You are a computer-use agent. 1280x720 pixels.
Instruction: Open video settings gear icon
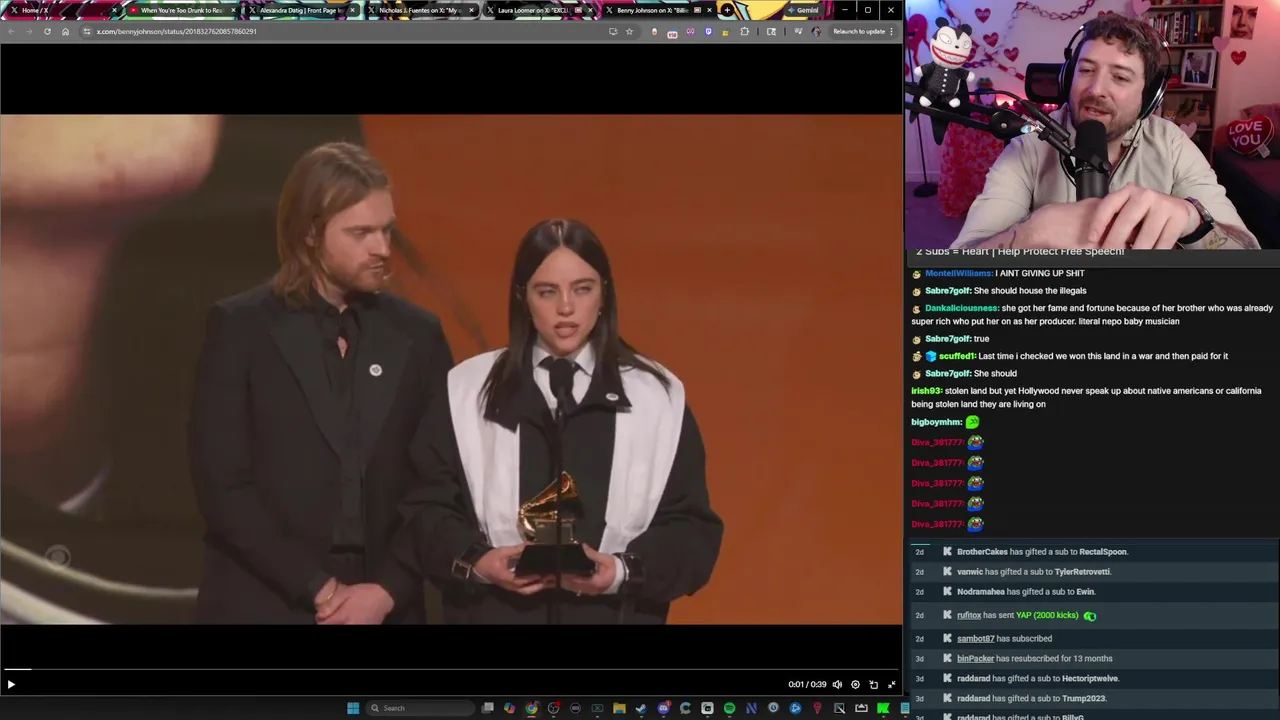click(855, 684)
